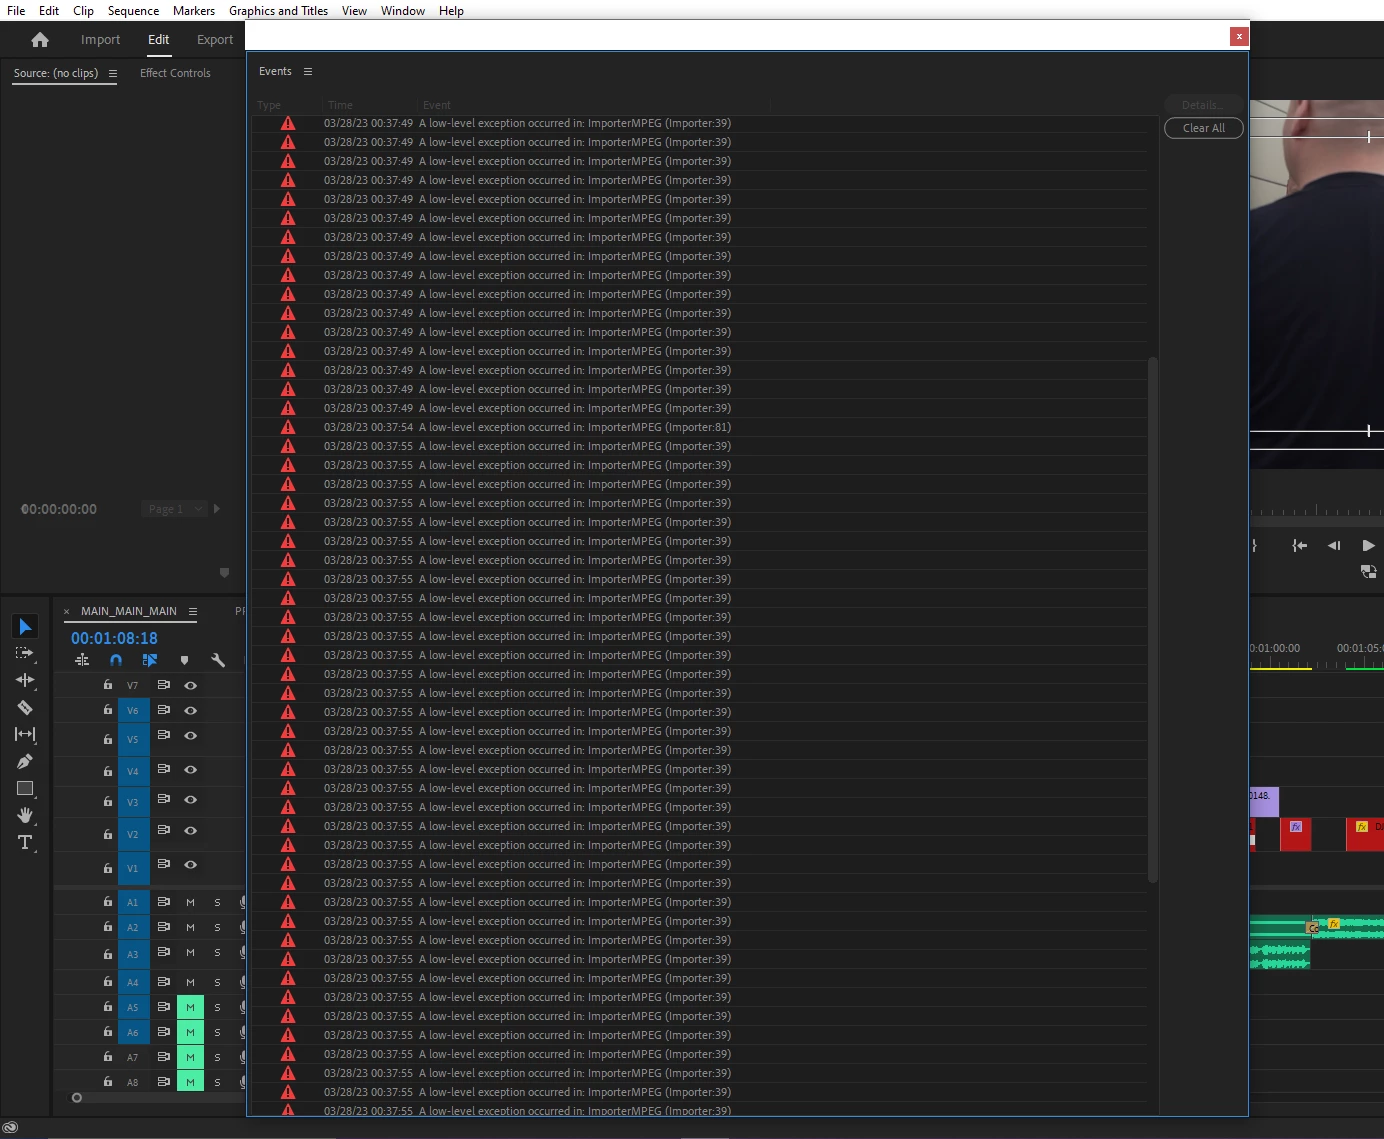This screenshot has height=1139, width=1384.
Task: Open the Events panel menu
Action: 308,72
